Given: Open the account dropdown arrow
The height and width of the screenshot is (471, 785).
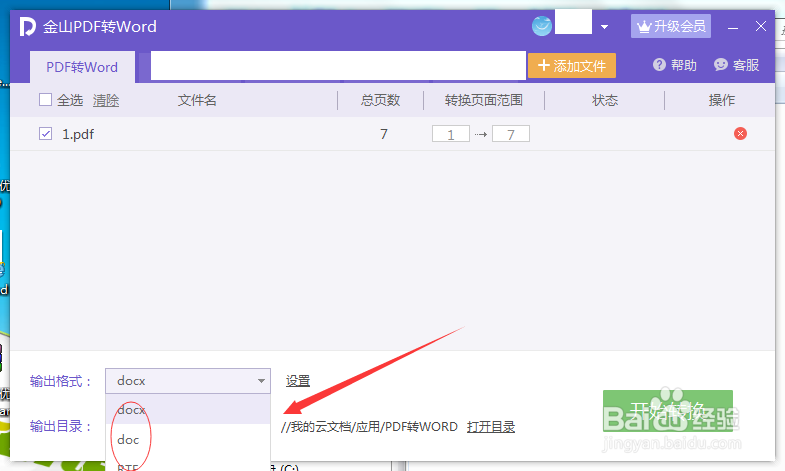Looking at the screenshot, I should coord(604,27).
